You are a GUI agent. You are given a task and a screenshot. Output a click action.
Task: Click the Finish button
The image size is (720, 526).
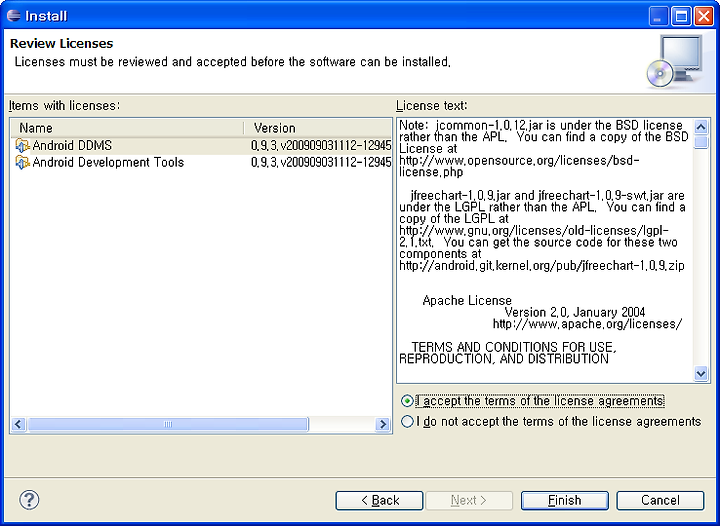point(565,500)
